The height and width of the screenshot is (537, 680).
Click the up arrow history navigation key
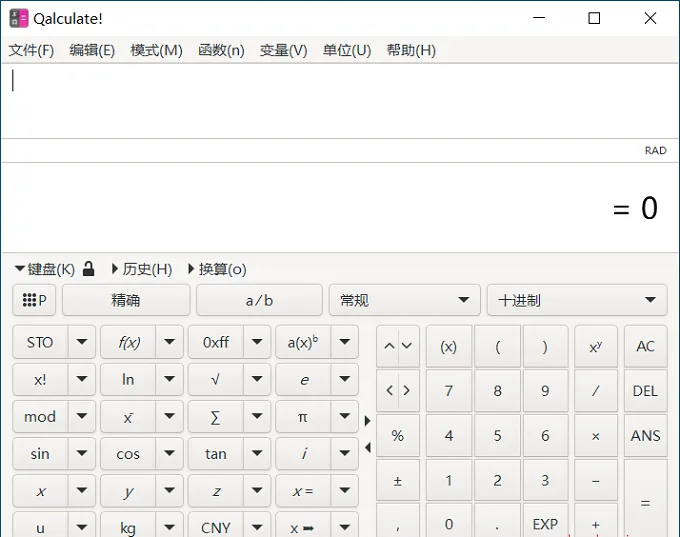coord(389,346)
